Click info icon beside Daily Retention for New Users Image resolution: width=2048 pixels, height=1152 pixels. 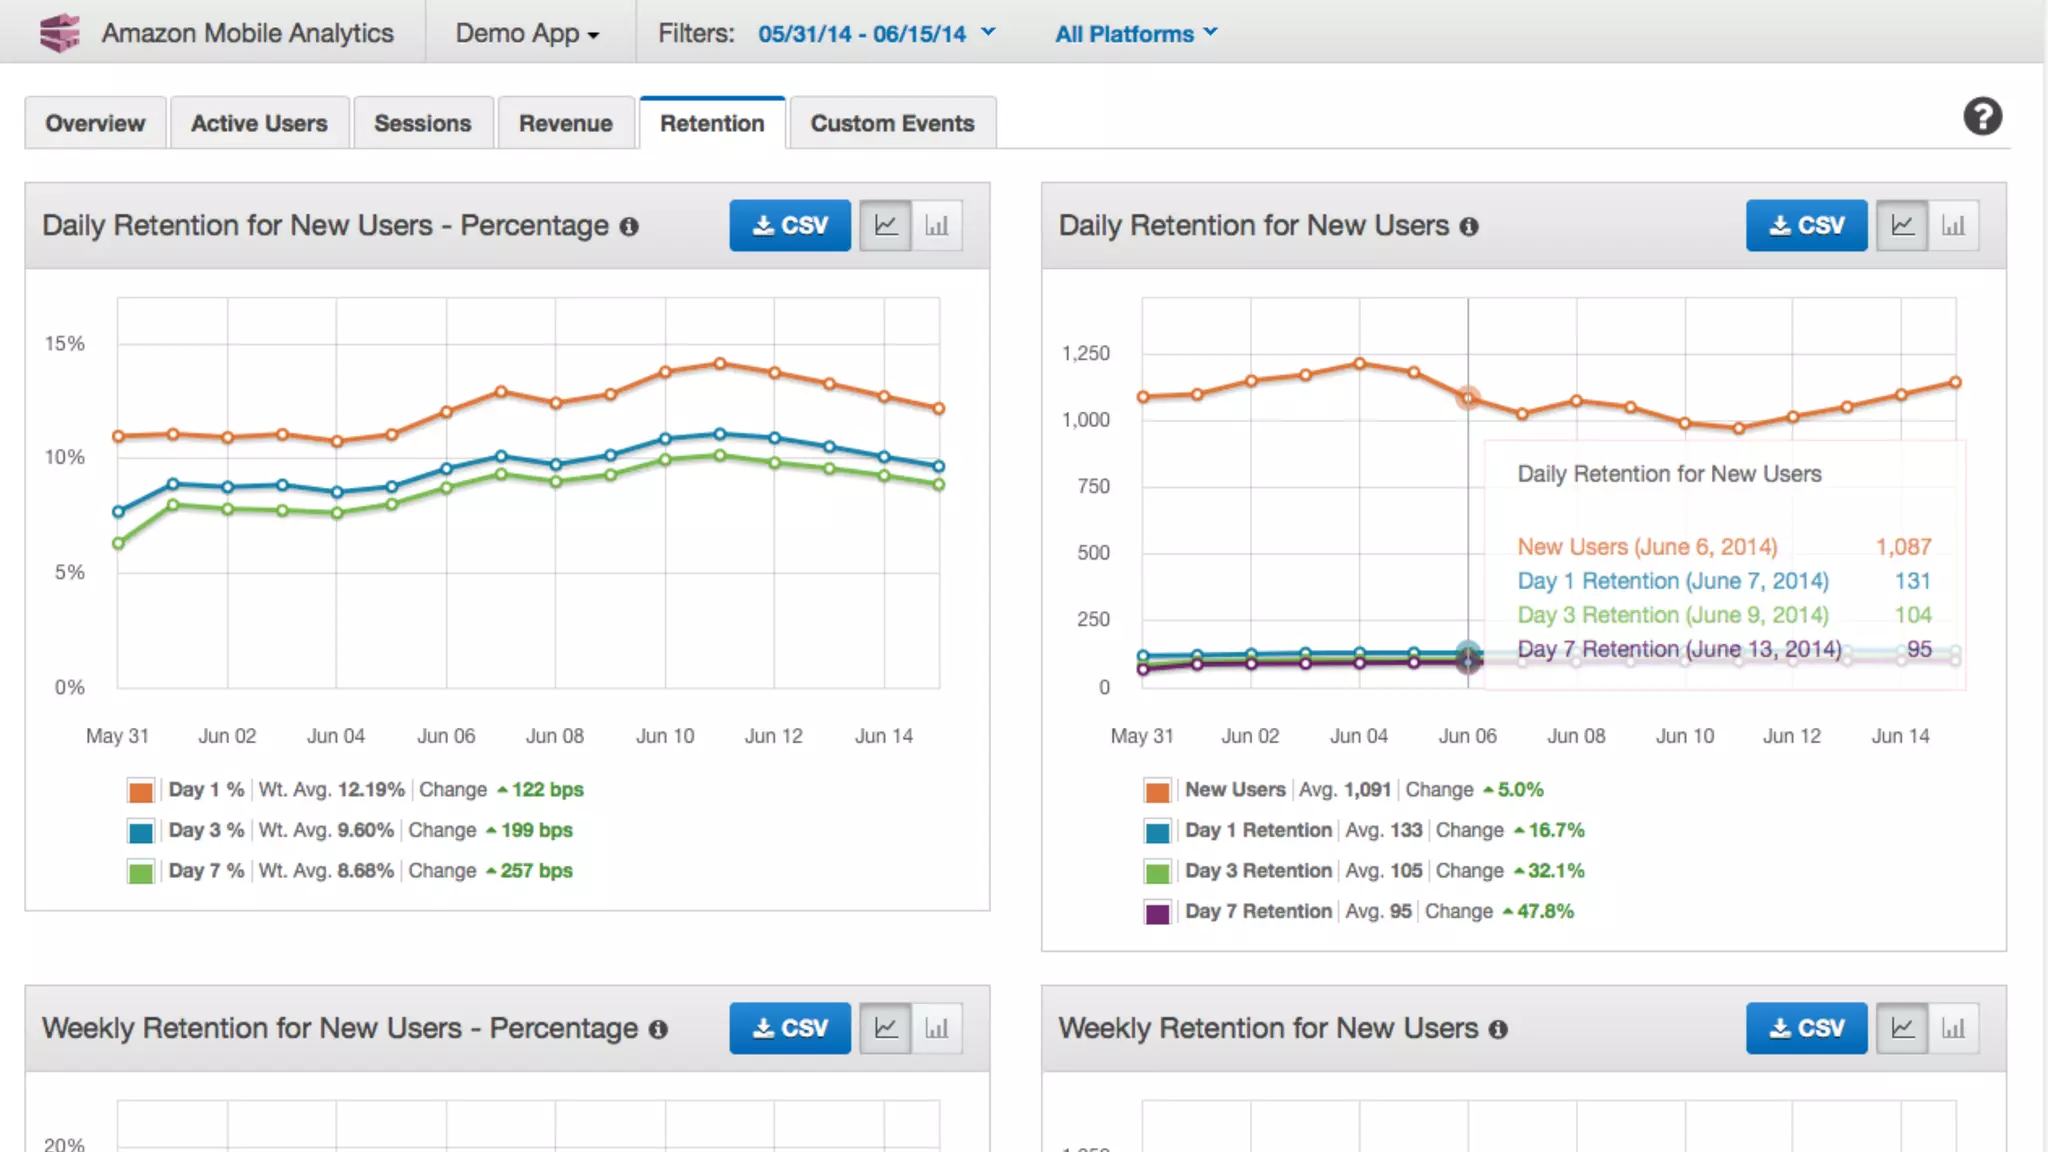1468,227
